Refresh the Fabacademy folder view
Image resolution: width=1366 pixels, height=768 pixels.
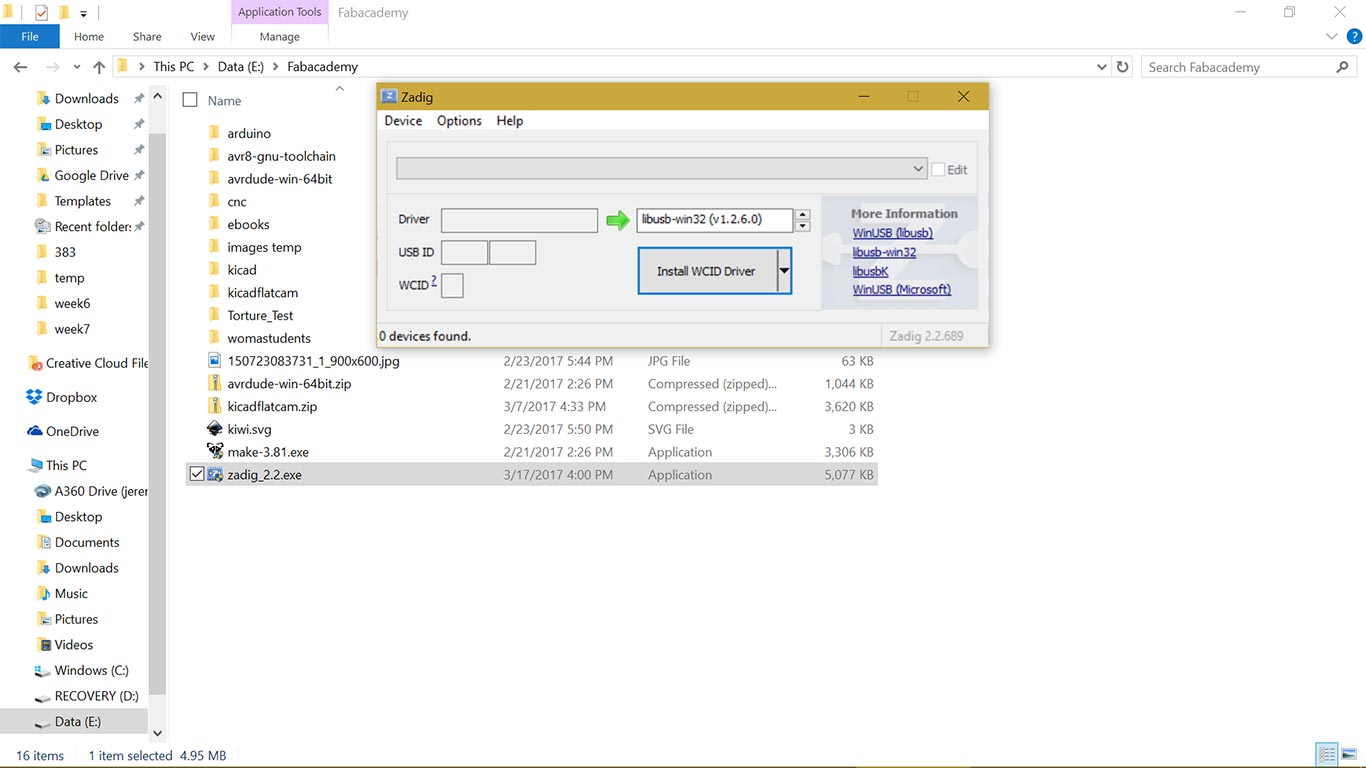click(1122, 67)
